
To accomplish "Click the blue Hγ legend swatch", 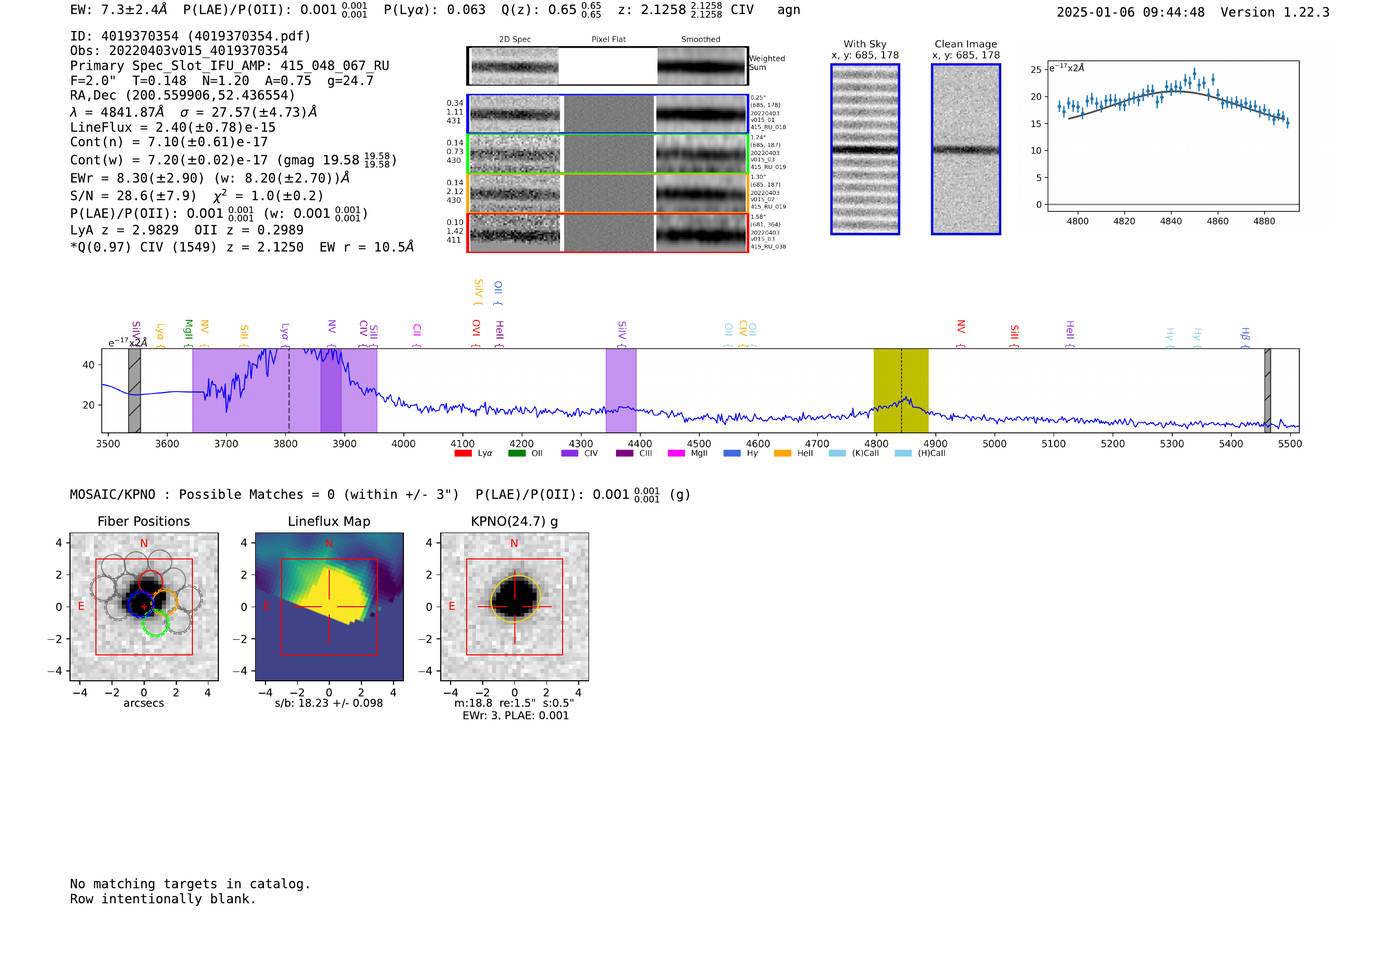I will tap(732, 453).
